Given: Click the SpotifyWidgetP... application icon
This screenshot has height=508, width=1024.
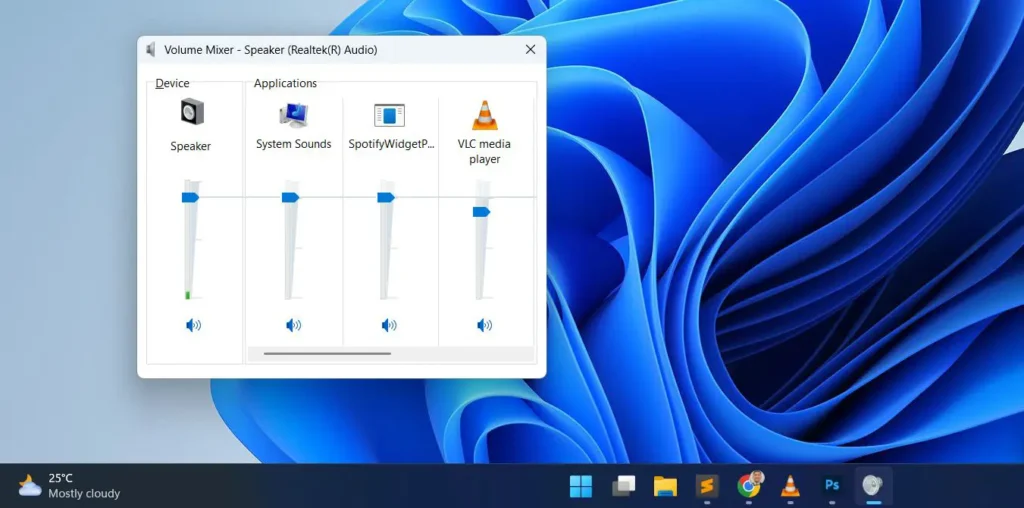Looking at the screenshot, I should pos(389,115).
